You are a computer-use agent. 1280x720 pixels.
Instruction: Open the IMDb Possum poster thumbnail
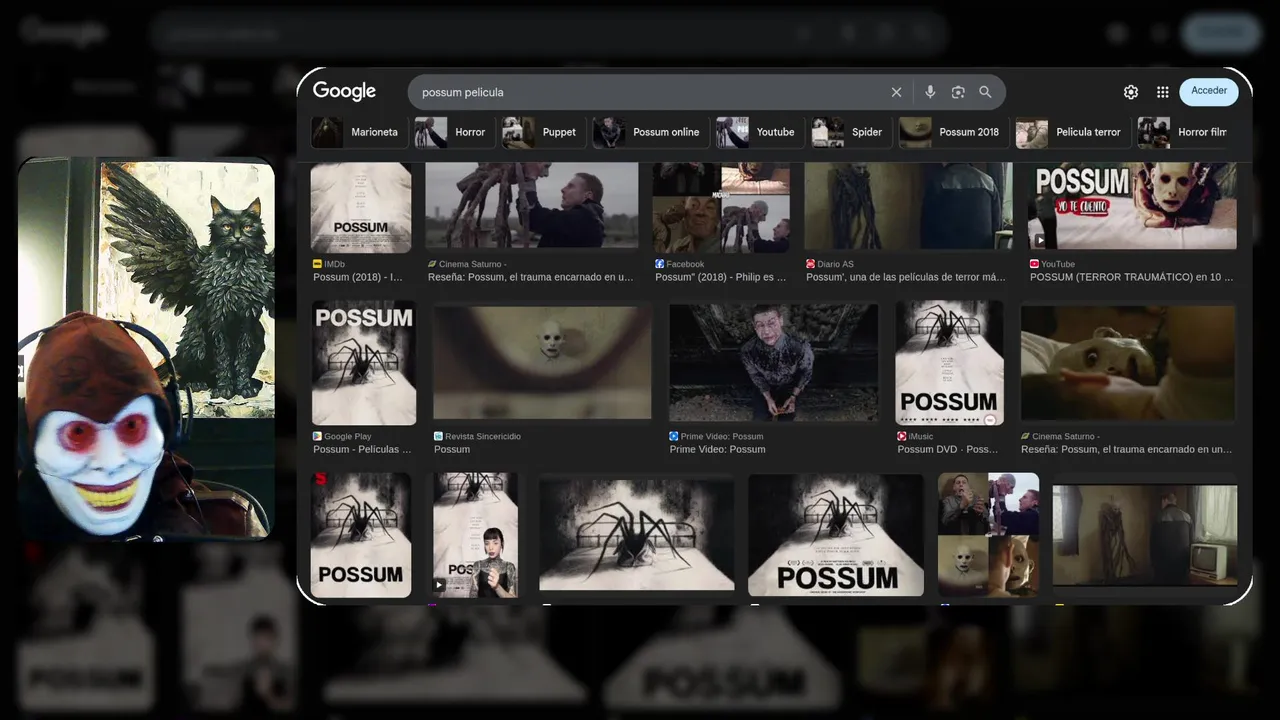coord(360,207)
